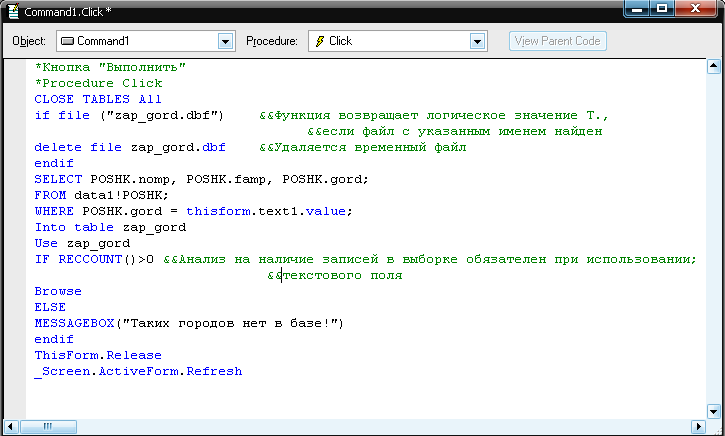Click the line "ThisForm.Release"
This screenshot has width=725, height=436.
coord(98,355)
